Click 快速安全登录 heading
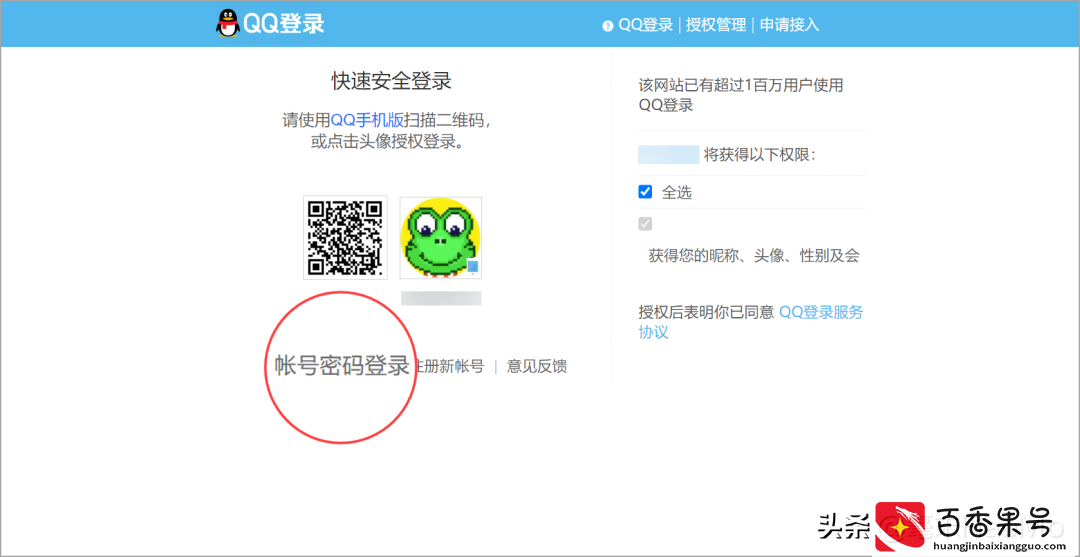 click(391, 81)
